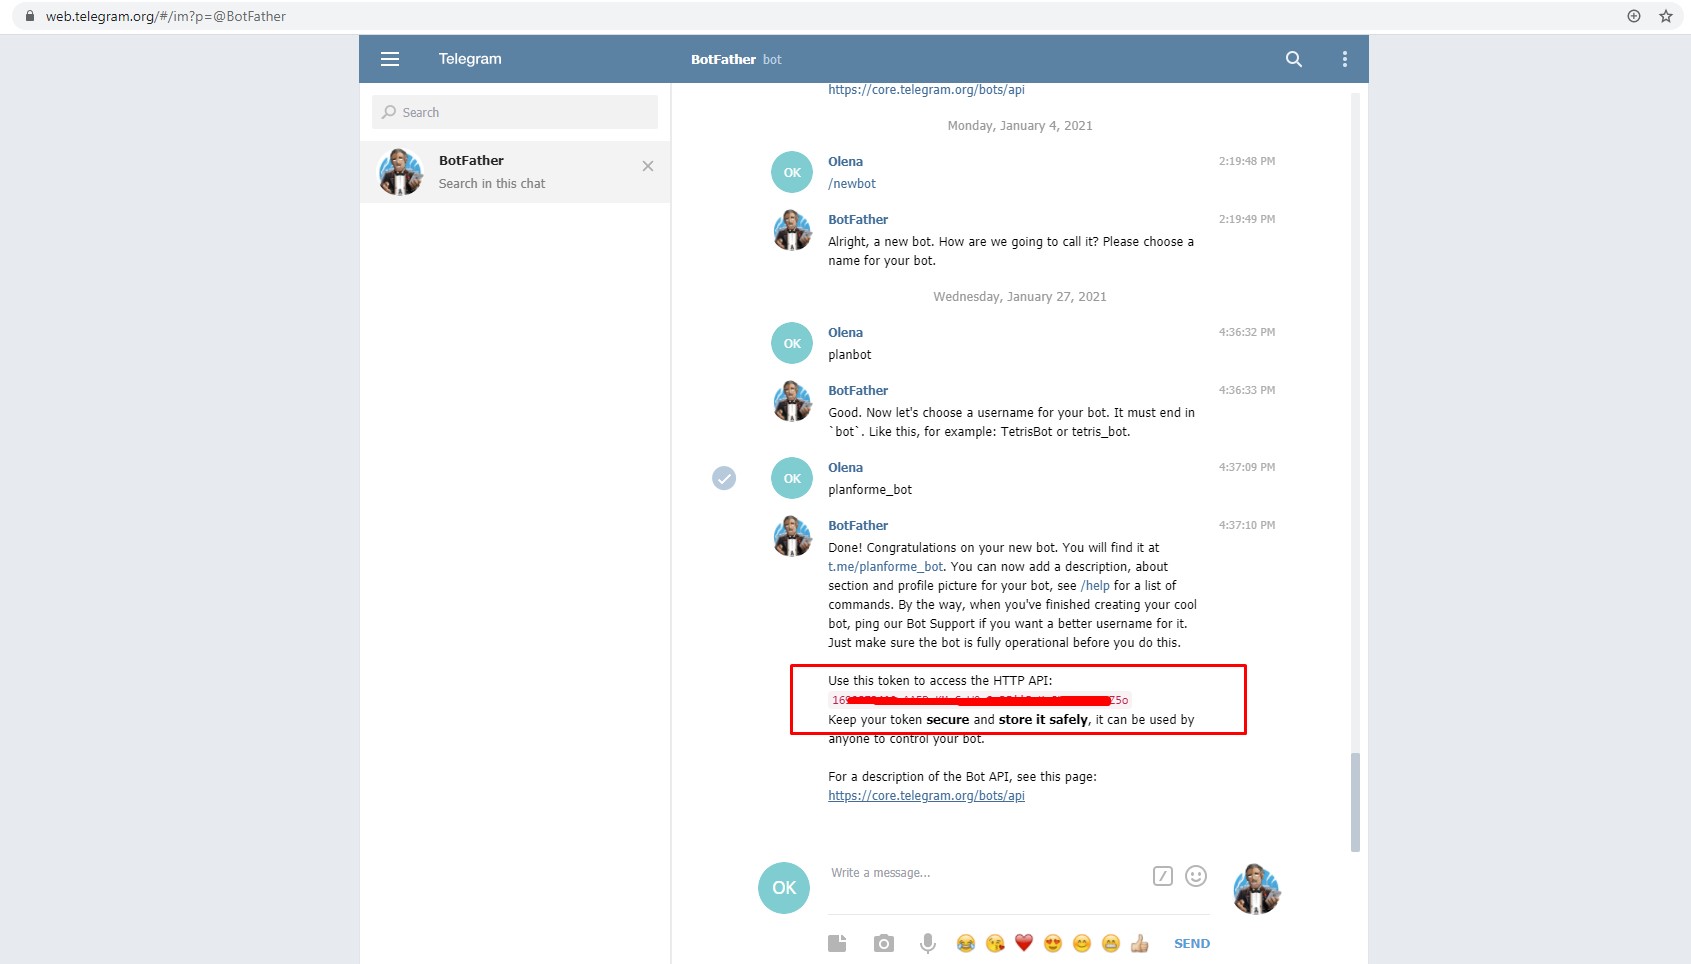1691x964 pixels.
Task: Click Olena name above /newbot message
Action: pos(845,162)
